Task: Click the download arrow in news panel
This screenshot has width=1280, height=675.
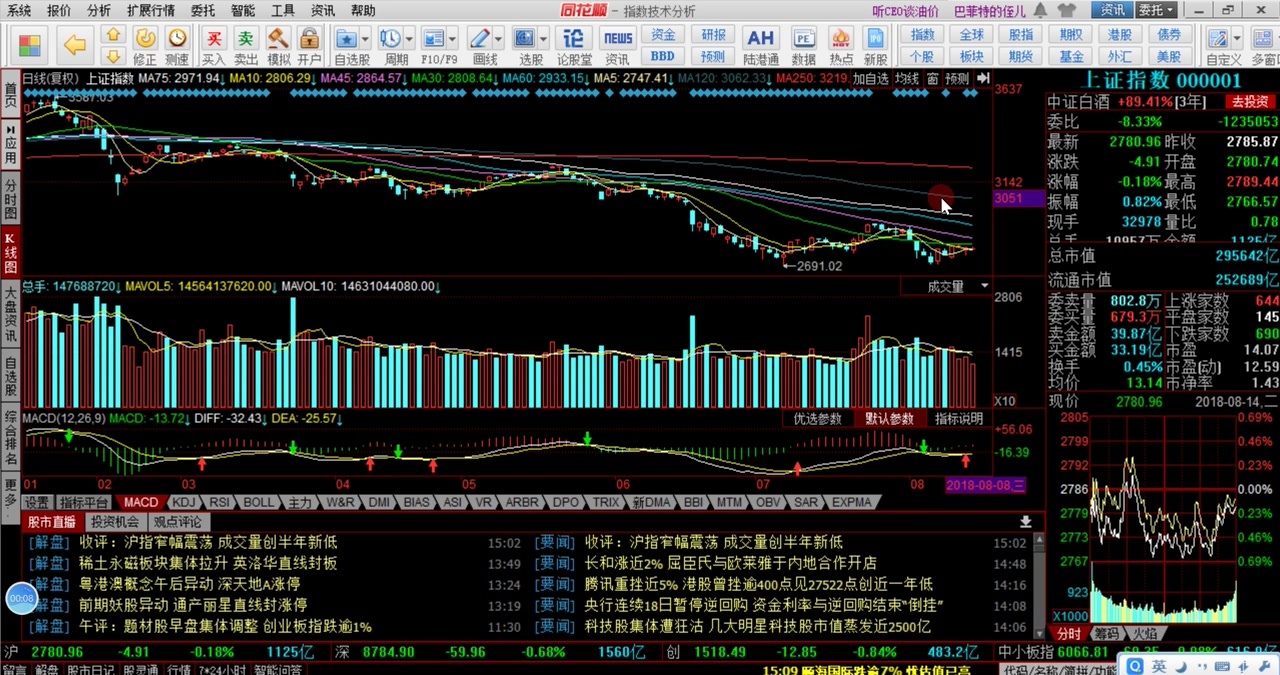Action: tap(1025, 522)
